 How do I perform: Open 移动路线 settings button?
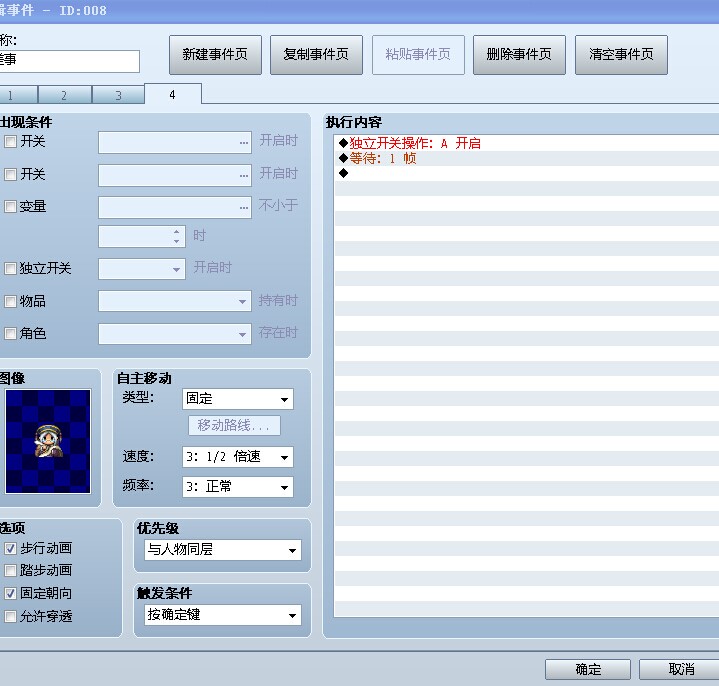tap(234, 426)
